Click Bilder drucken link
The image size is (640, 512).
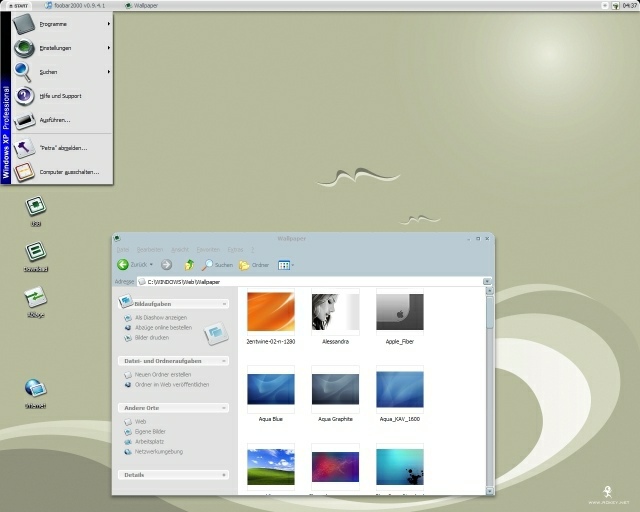151,338
